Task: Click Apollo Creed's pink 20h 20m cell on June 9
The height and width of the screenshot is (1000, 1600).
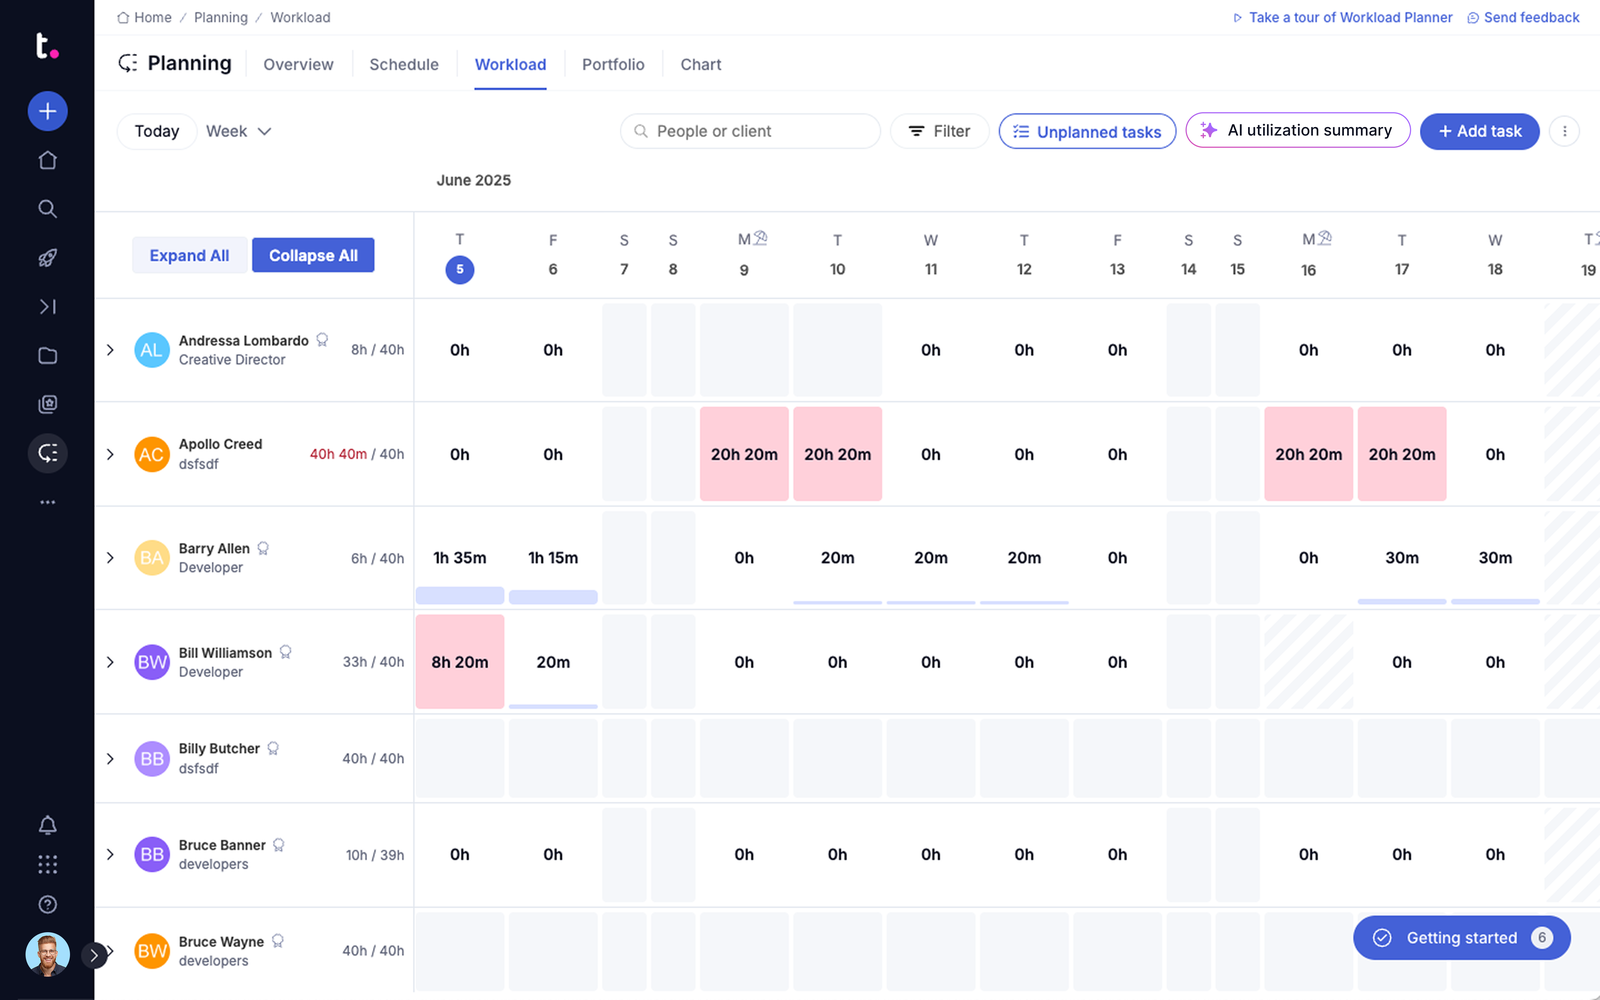Action: [744, 454]
